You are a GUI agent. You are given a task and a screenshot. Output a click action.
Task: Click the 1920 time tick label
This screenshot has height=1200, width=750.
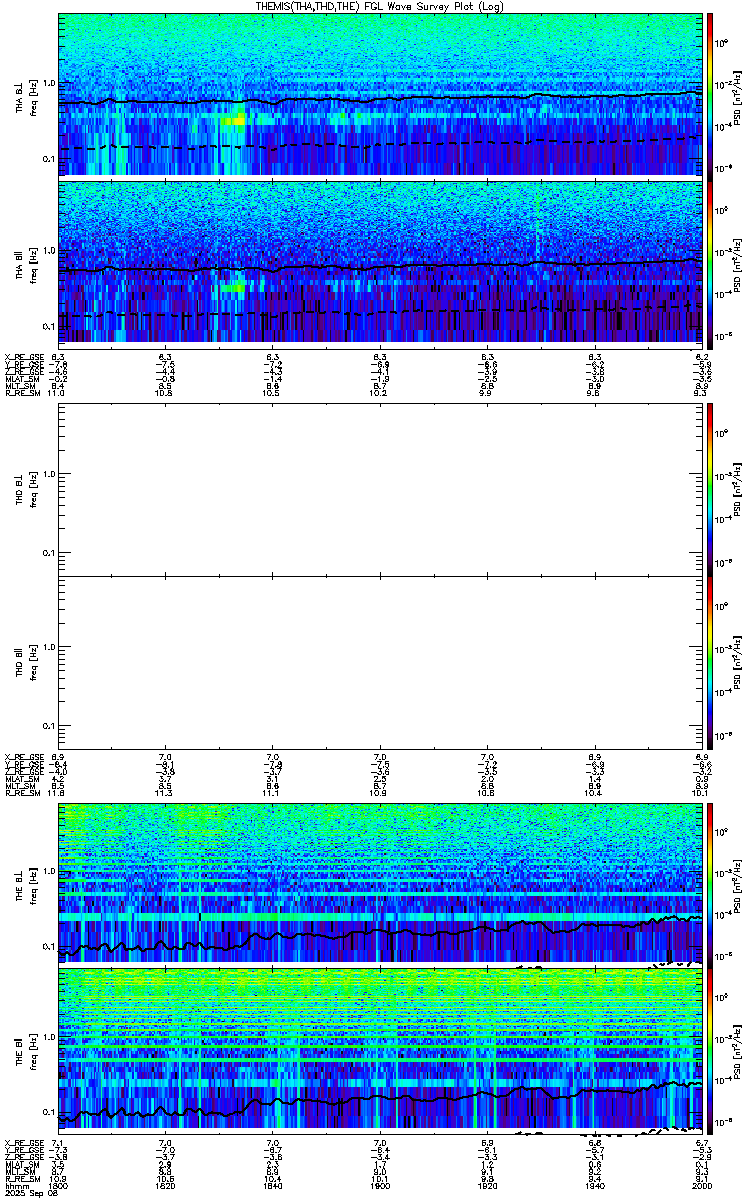coord(487,1187)
